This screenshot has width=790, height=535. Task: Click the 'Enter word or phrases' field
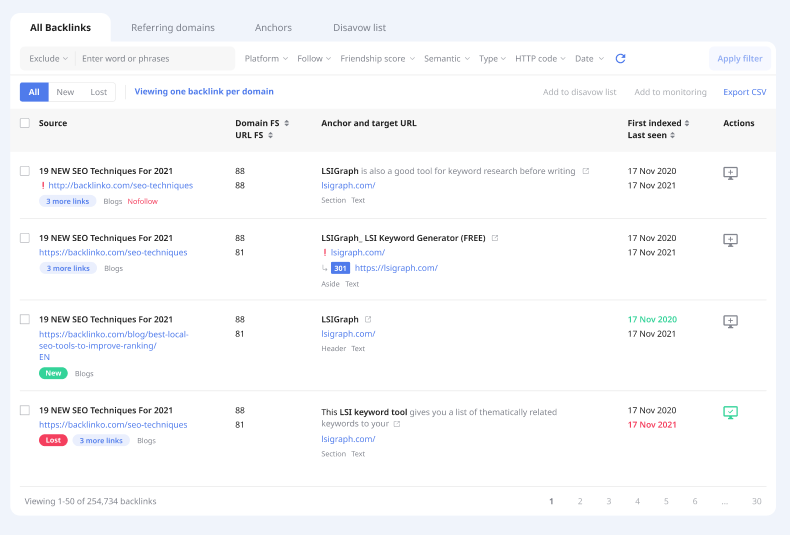155,59
